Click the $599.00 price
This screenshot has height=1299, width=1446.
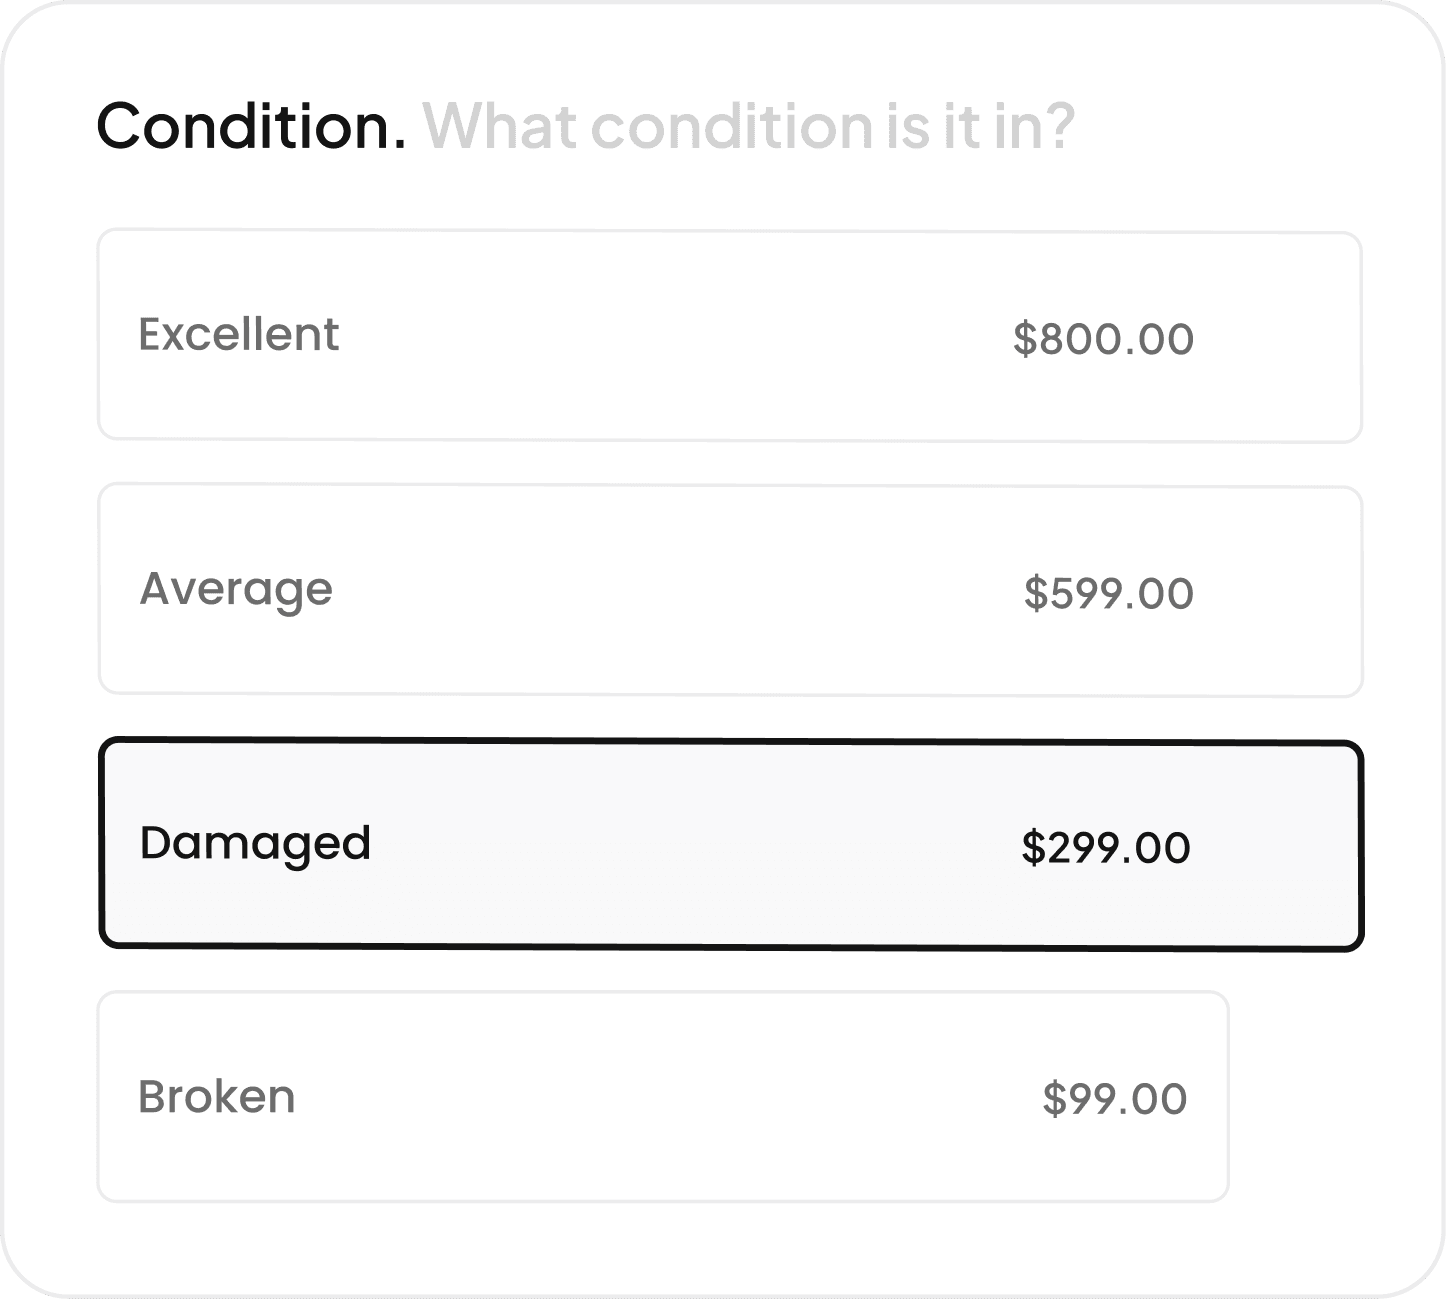(1108, 593)
